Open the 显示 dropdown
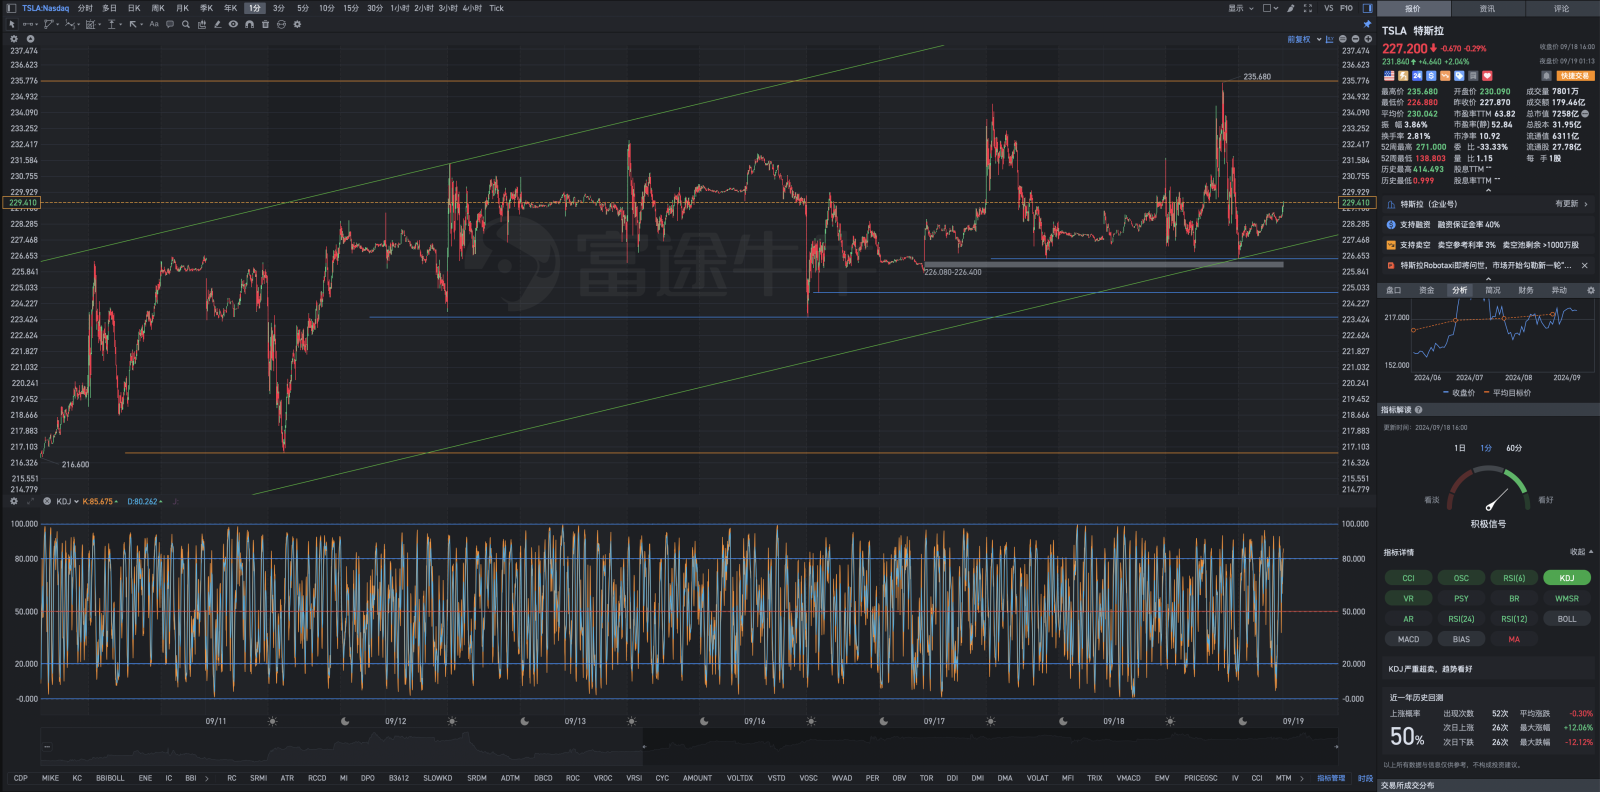This screenshot has width=1600, height=792. 1240,8
